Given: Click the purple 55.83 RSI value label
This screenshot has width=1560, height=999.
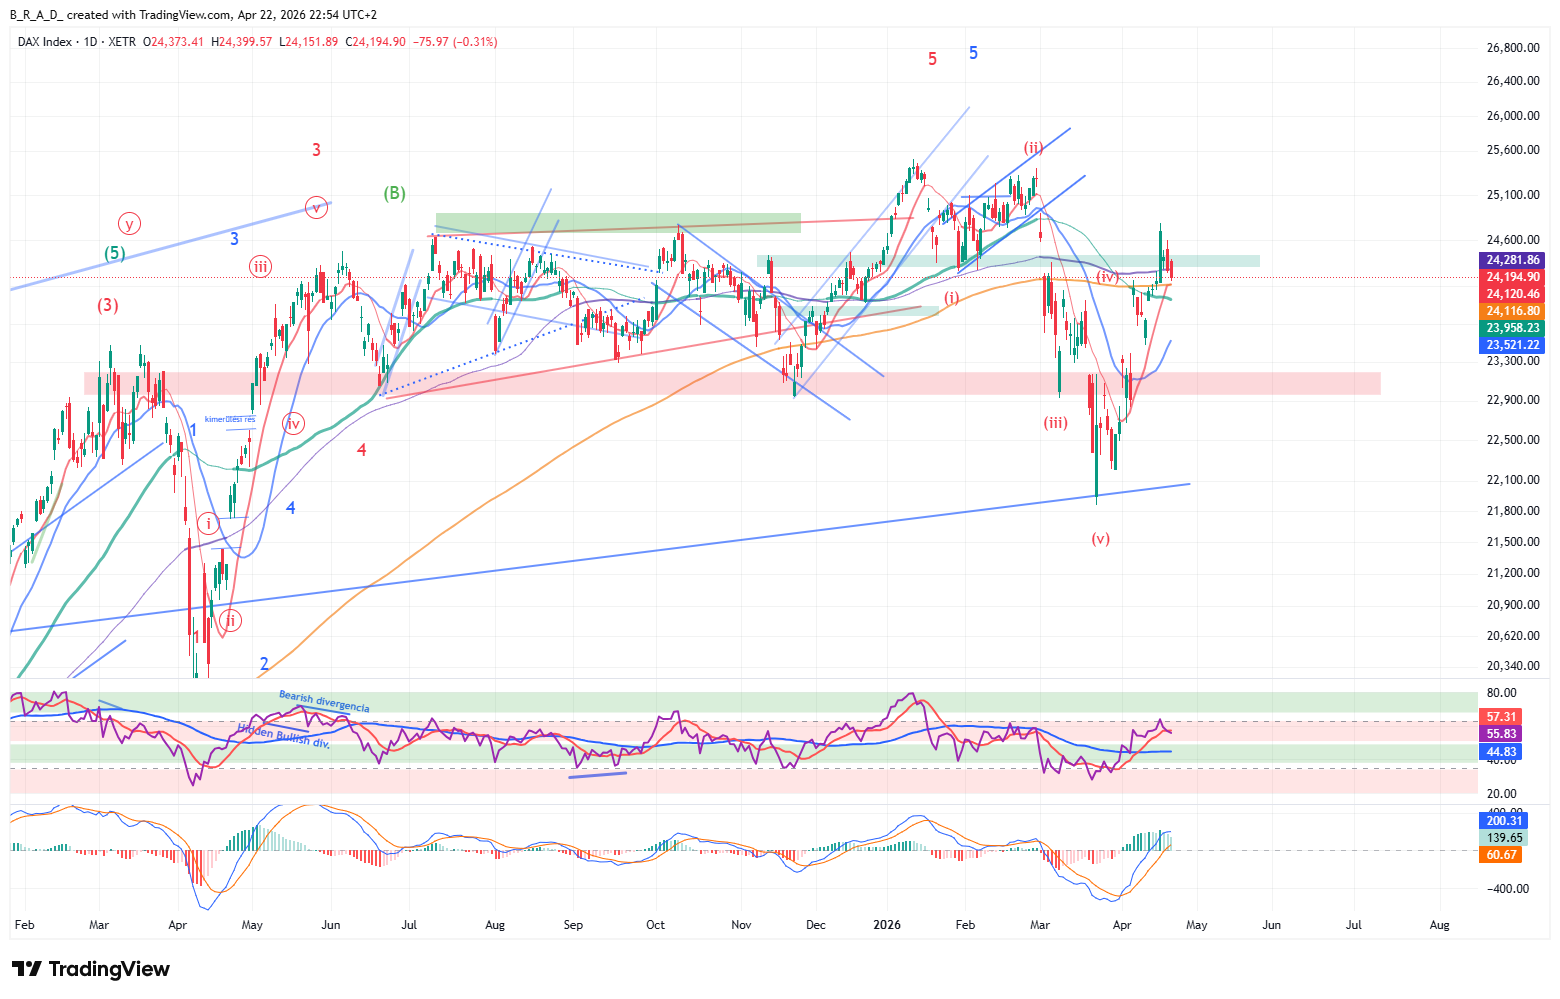Looking at the screenshot, I should click(x=1501, y=734).
